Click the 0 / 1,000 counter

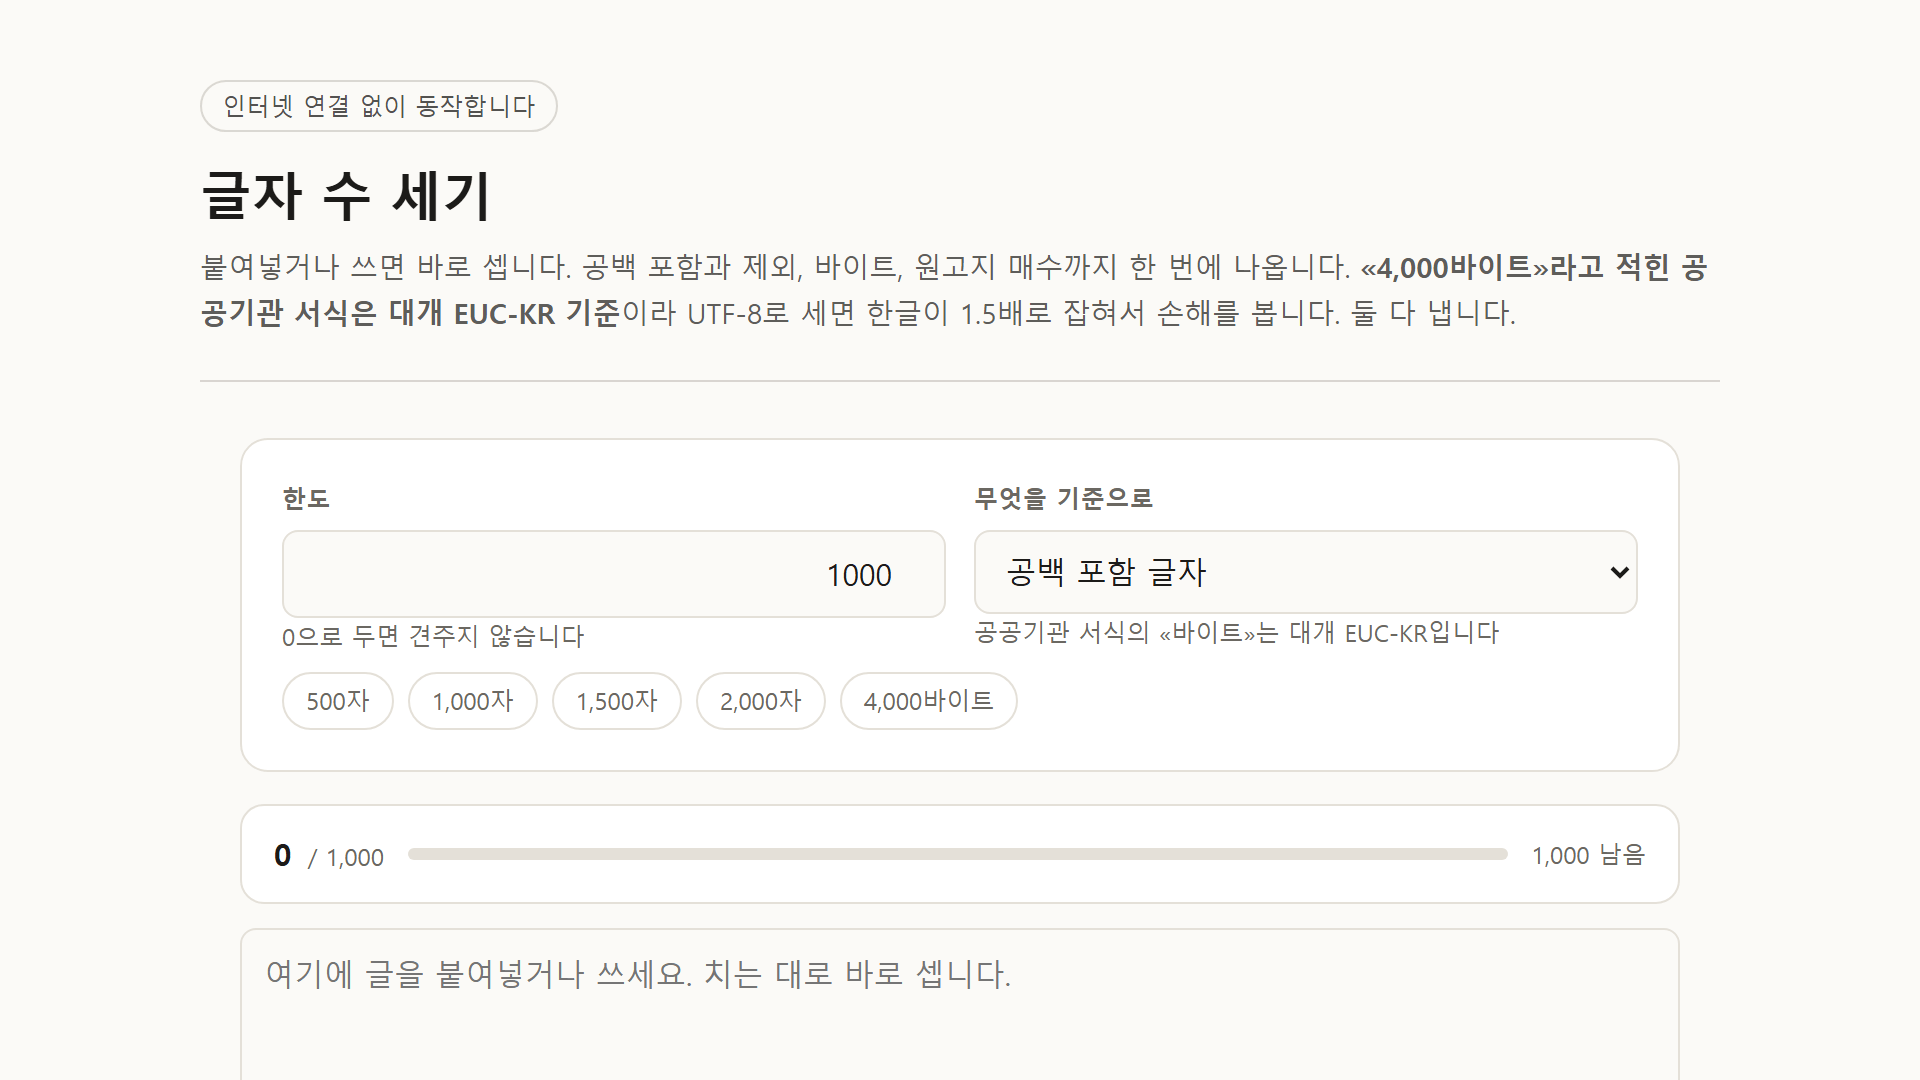[329, 856]
